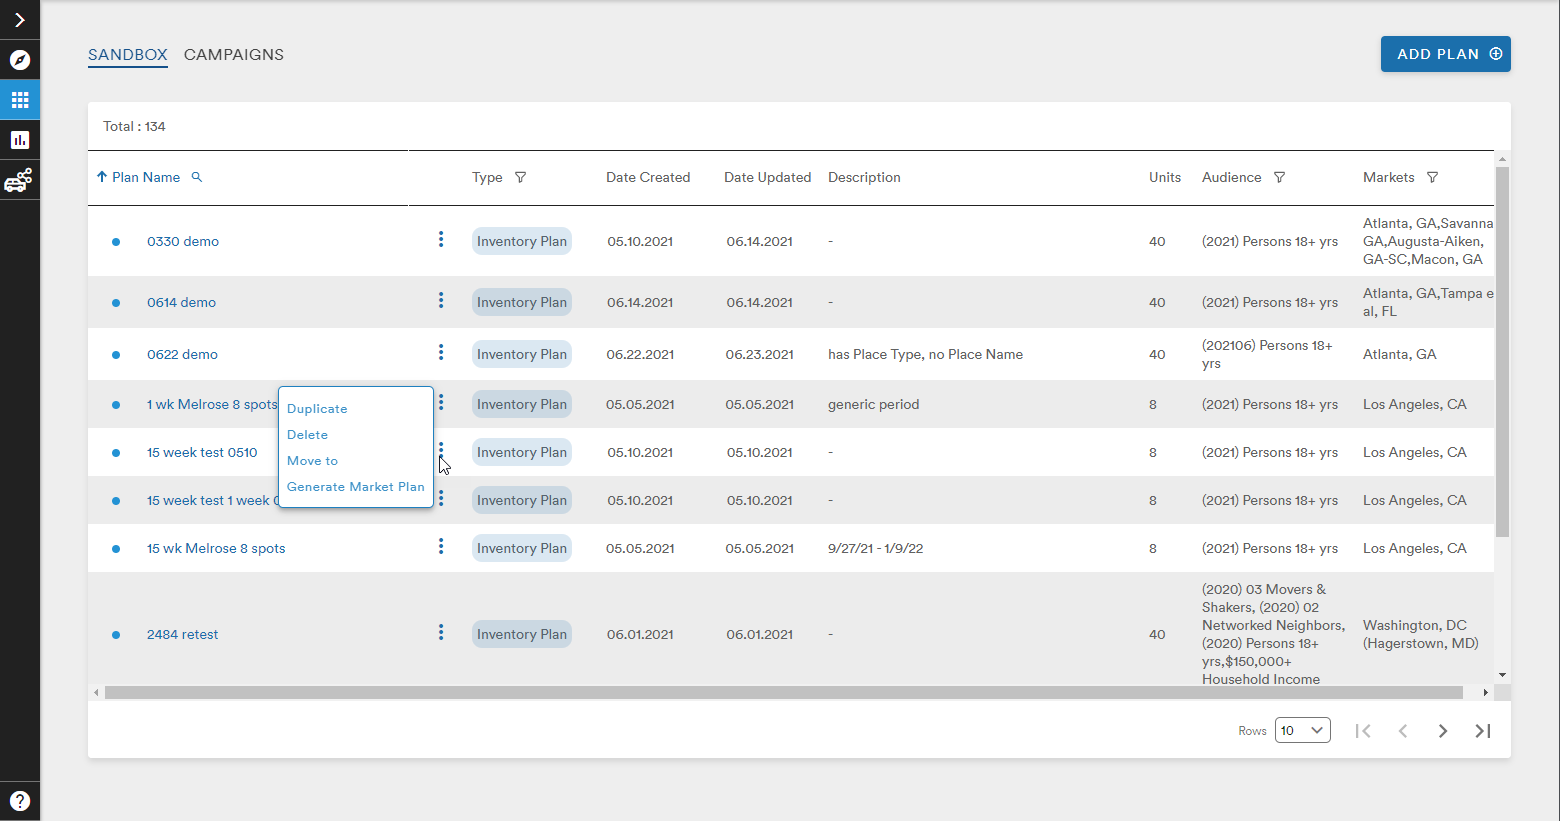Click the Date Created column header
The image size is (1560, 821).
[x=648, y=177]
